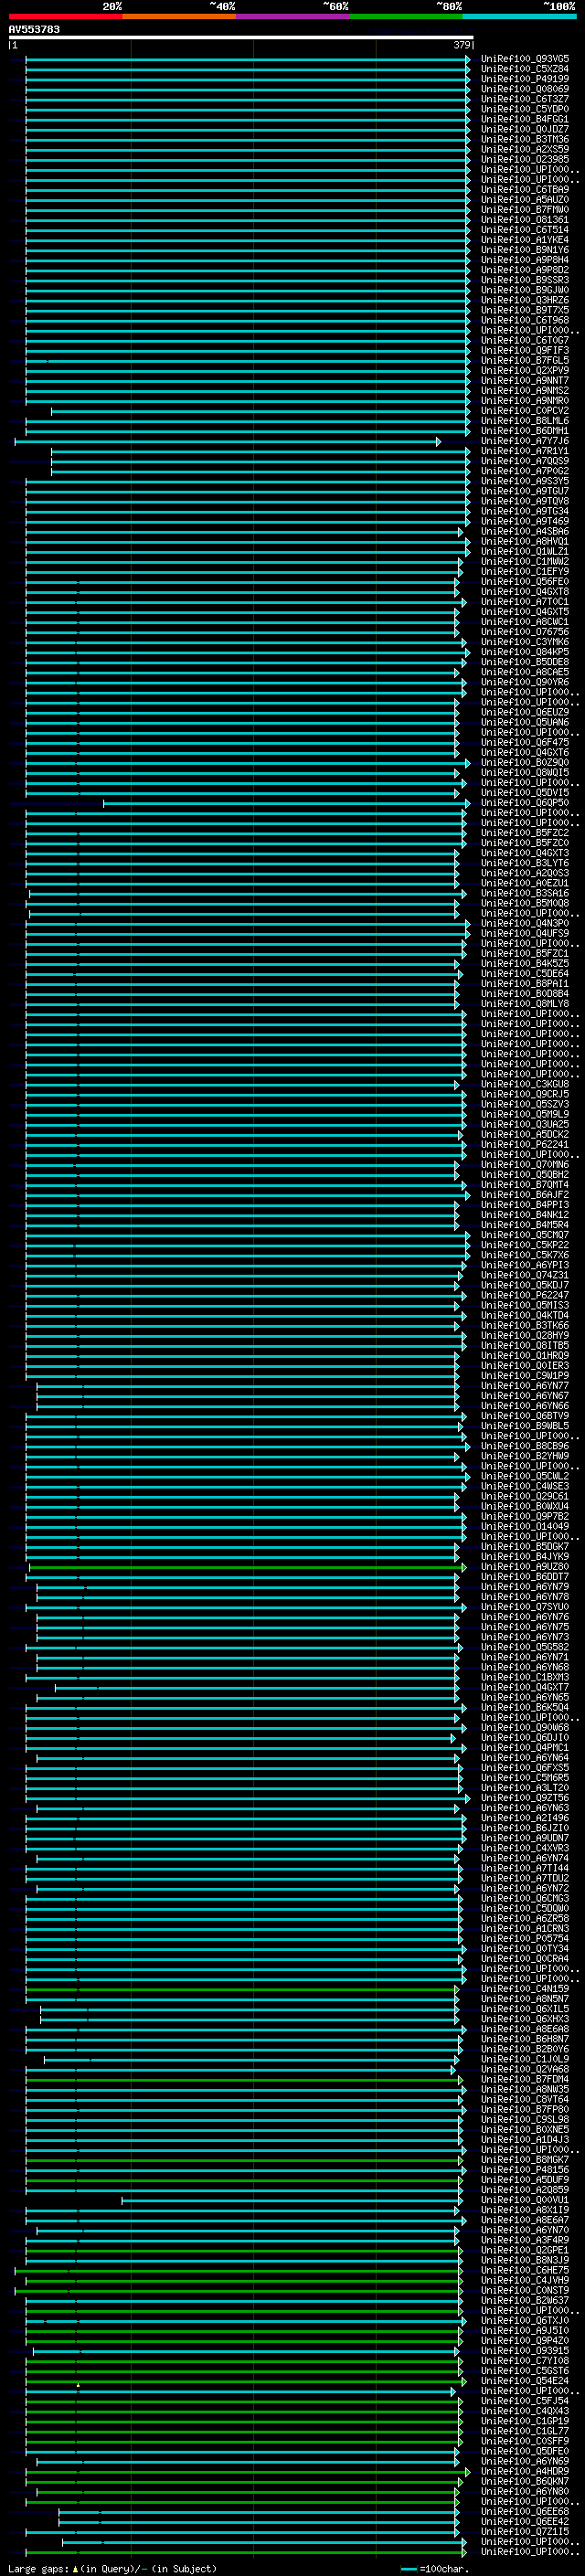The width and height of the screenshot is (585, 2576).
Task: Open hit UniRef100_C5XZ84
Action: point(525,69)
